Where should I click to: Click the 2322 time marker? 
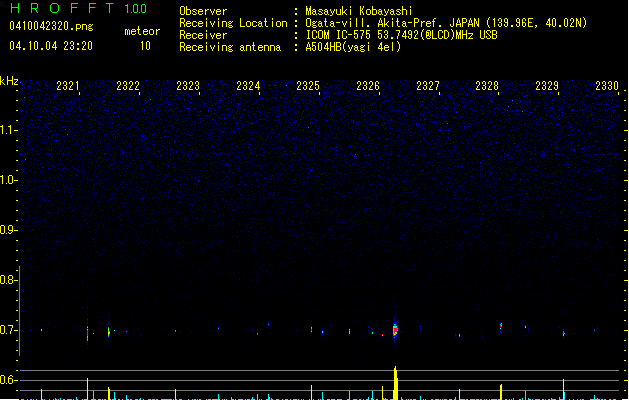coord(128,86)
